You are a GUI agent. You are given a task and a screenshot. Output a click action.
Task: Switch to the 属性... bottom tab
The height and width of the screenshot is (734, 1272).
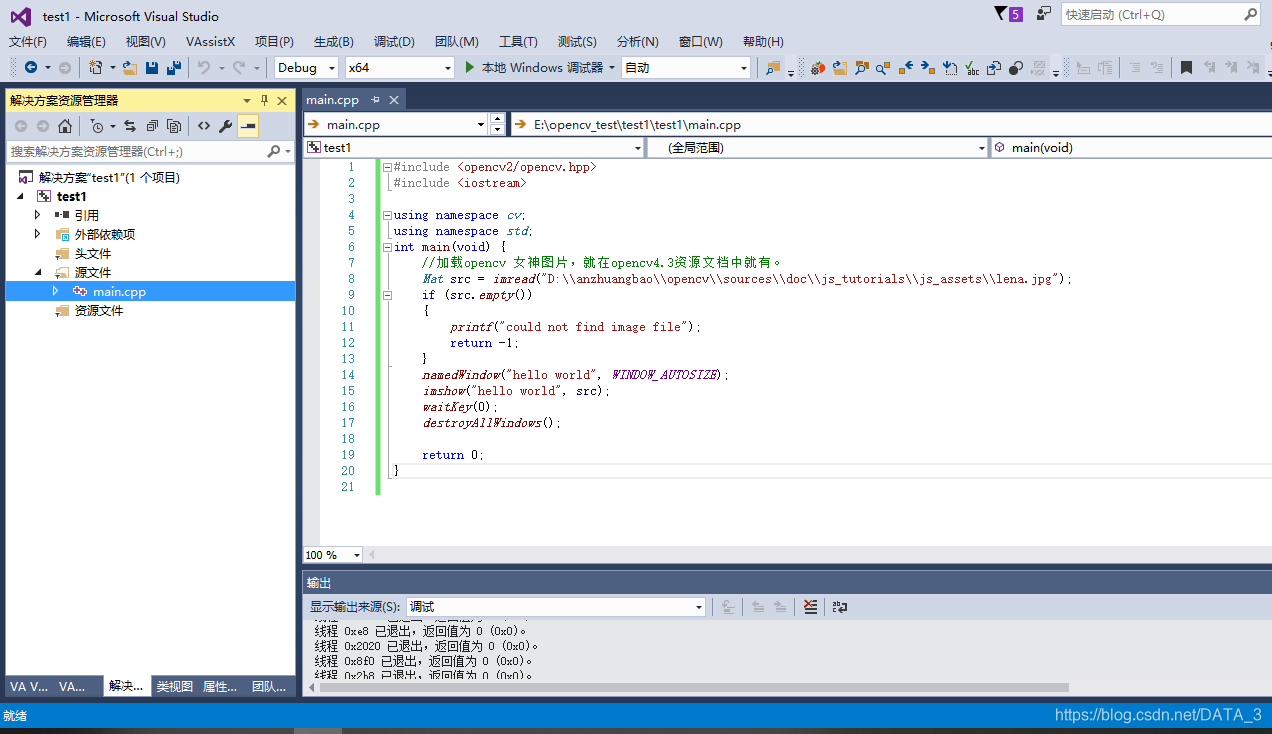click(220, 686)
